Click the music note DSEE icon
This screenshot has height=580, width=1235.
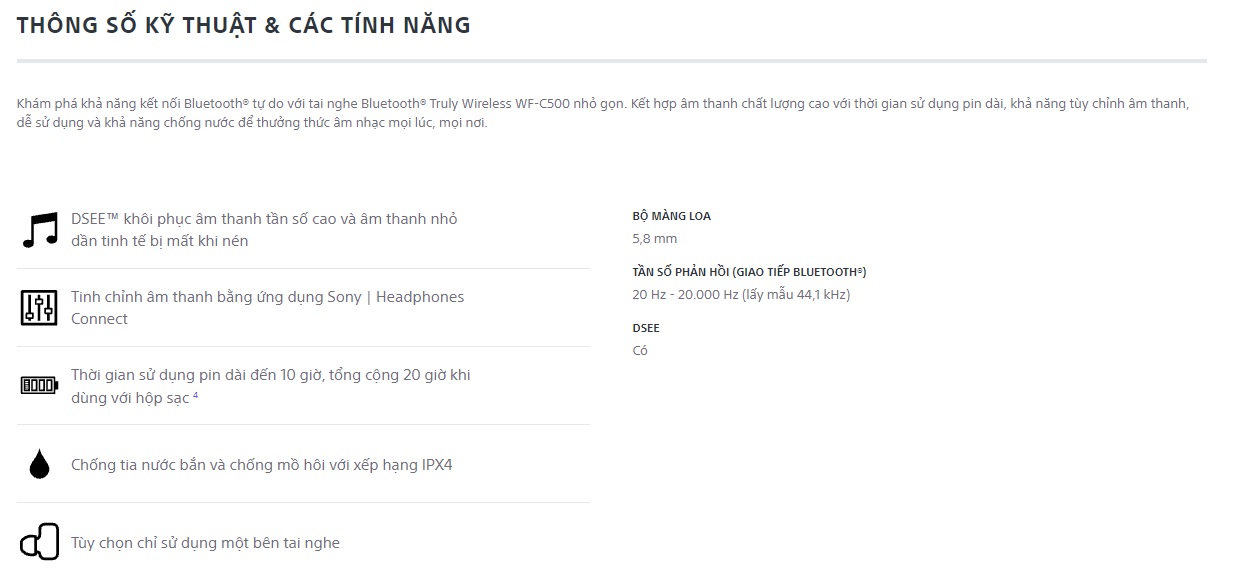click(40, 230)
